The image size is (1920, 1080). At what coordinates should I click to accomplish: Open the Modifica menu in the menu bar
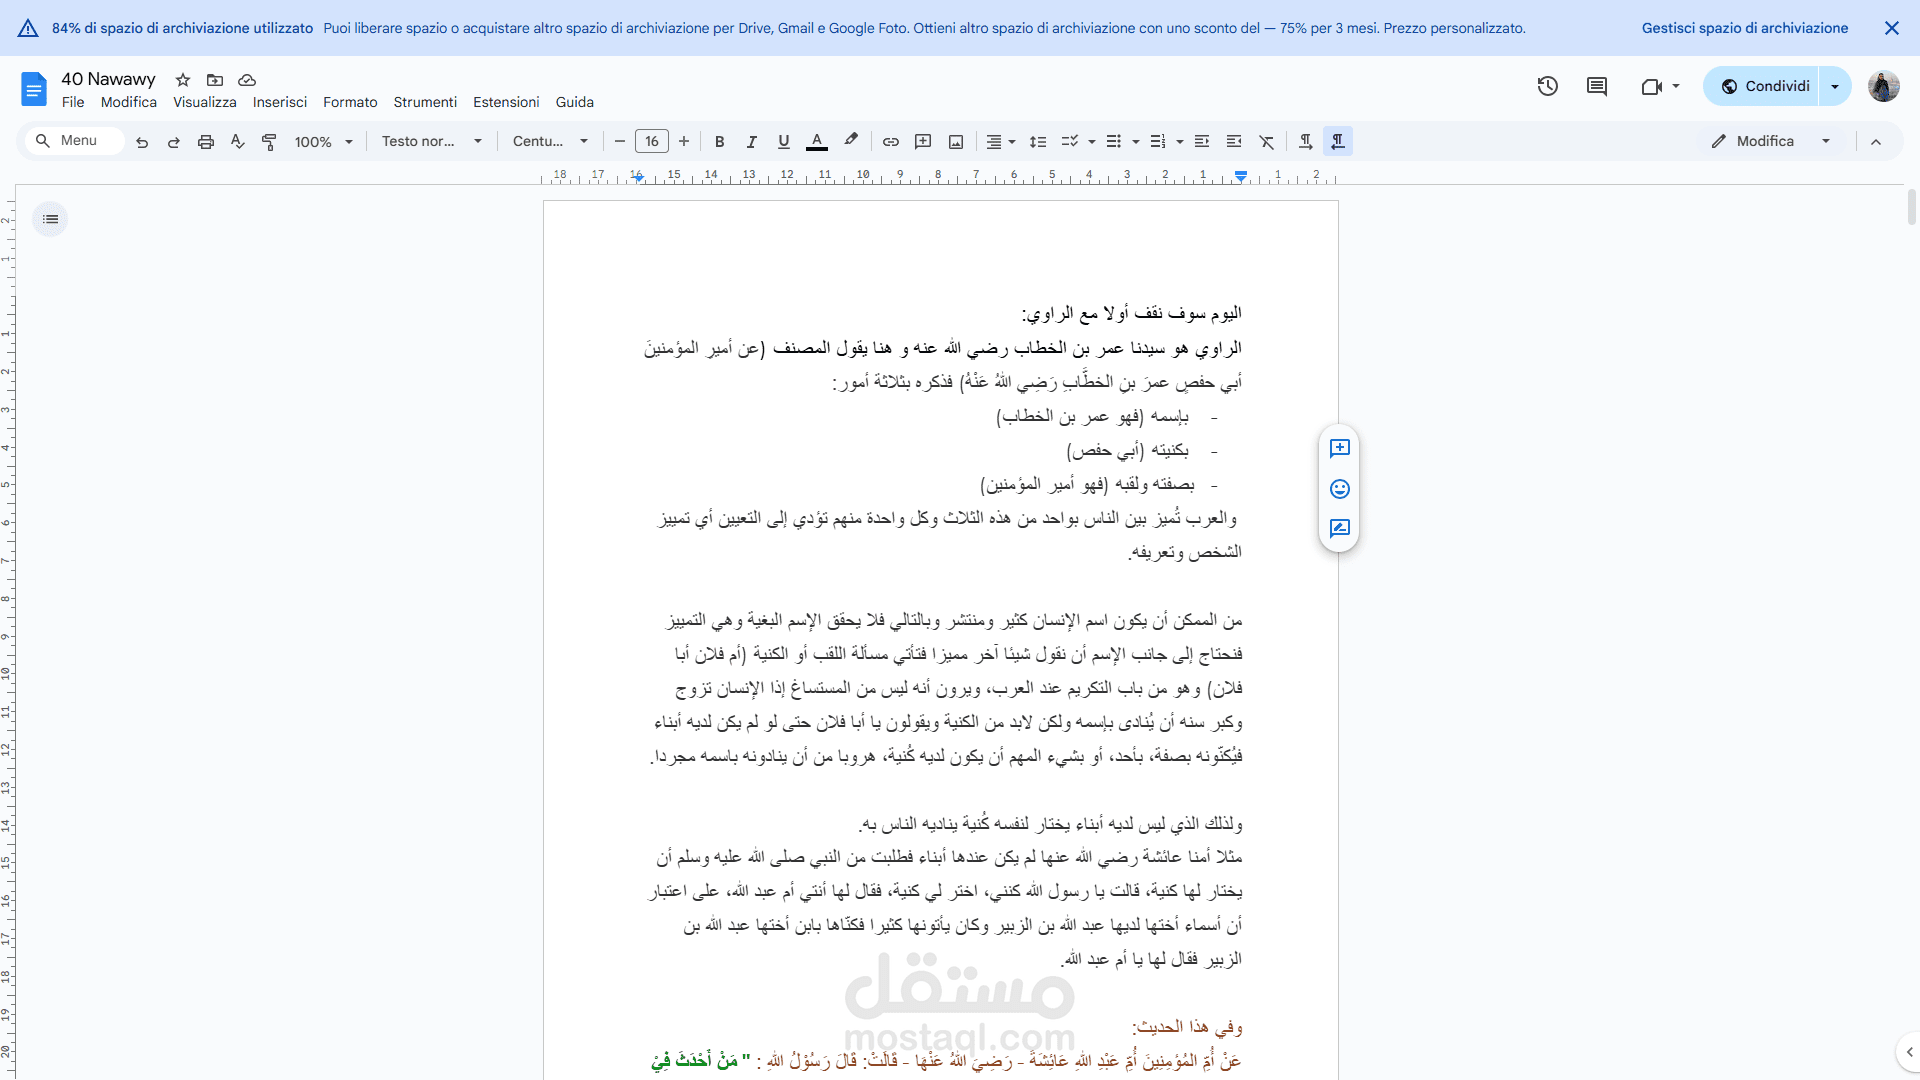[129, 102]
